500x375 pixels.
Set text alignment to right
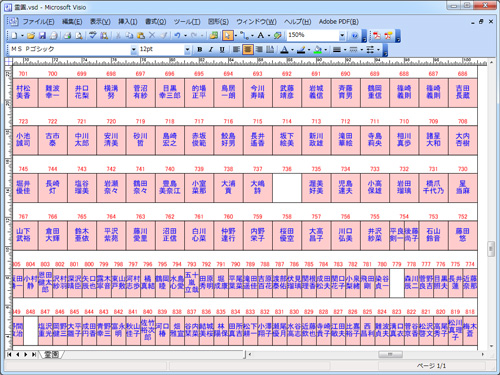coord(259,50)
